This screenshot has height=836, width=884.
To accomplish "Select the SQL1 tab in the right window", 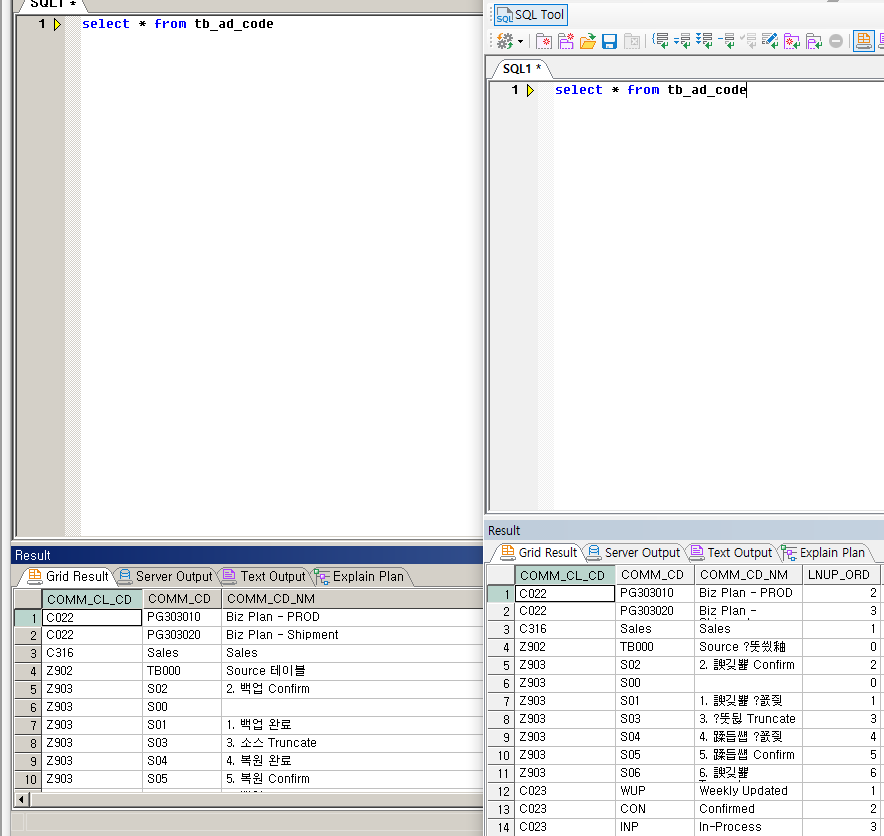I will (521, 68).
